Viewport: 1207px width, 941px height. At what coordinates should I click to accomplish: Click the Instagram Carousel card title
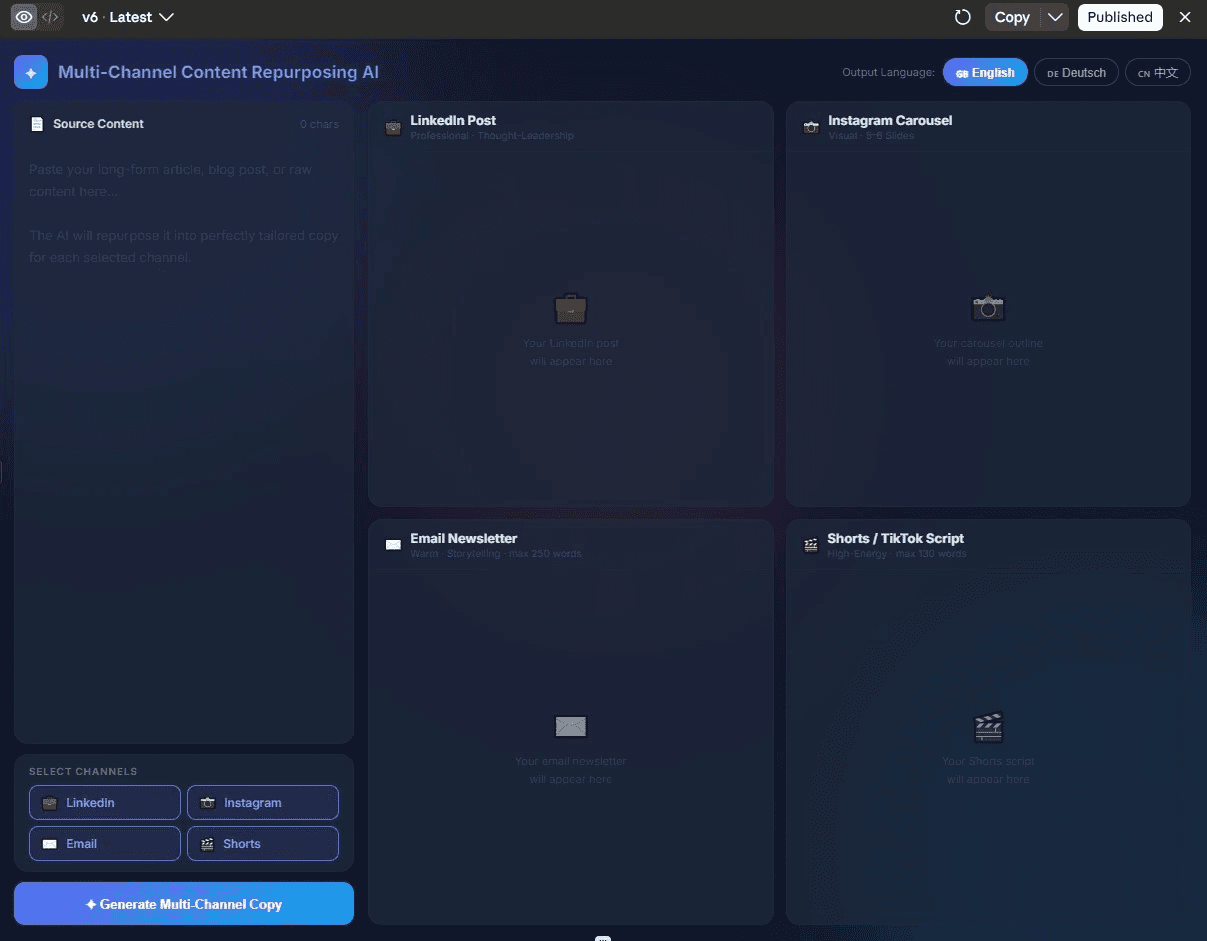pyautogui.click(x=890, y=120)
